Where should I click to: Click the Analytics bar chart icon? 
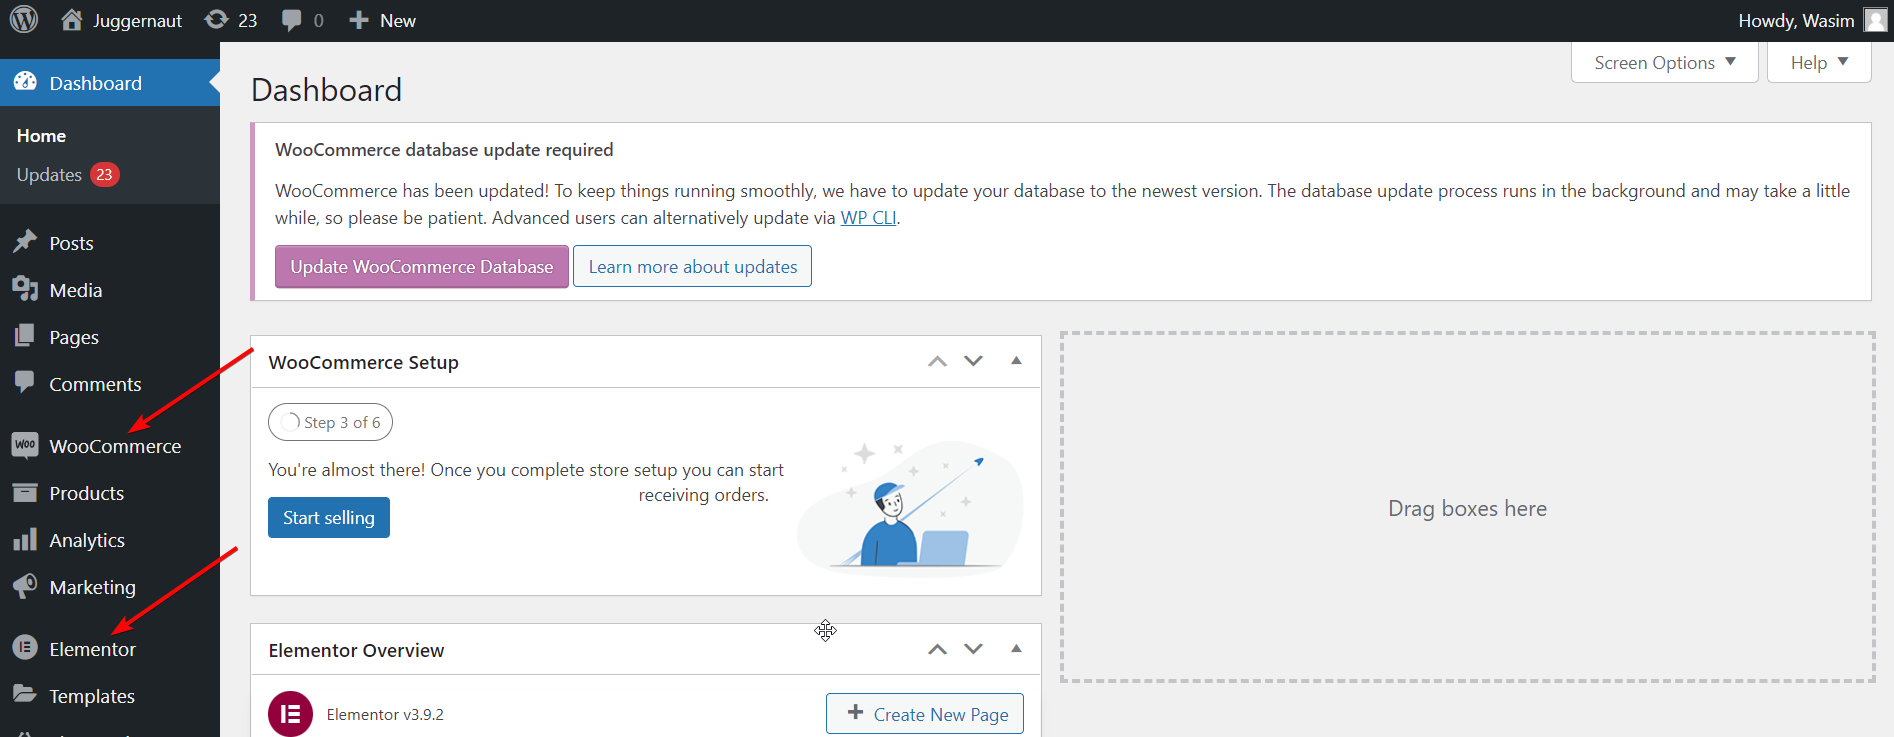(25, 539)
